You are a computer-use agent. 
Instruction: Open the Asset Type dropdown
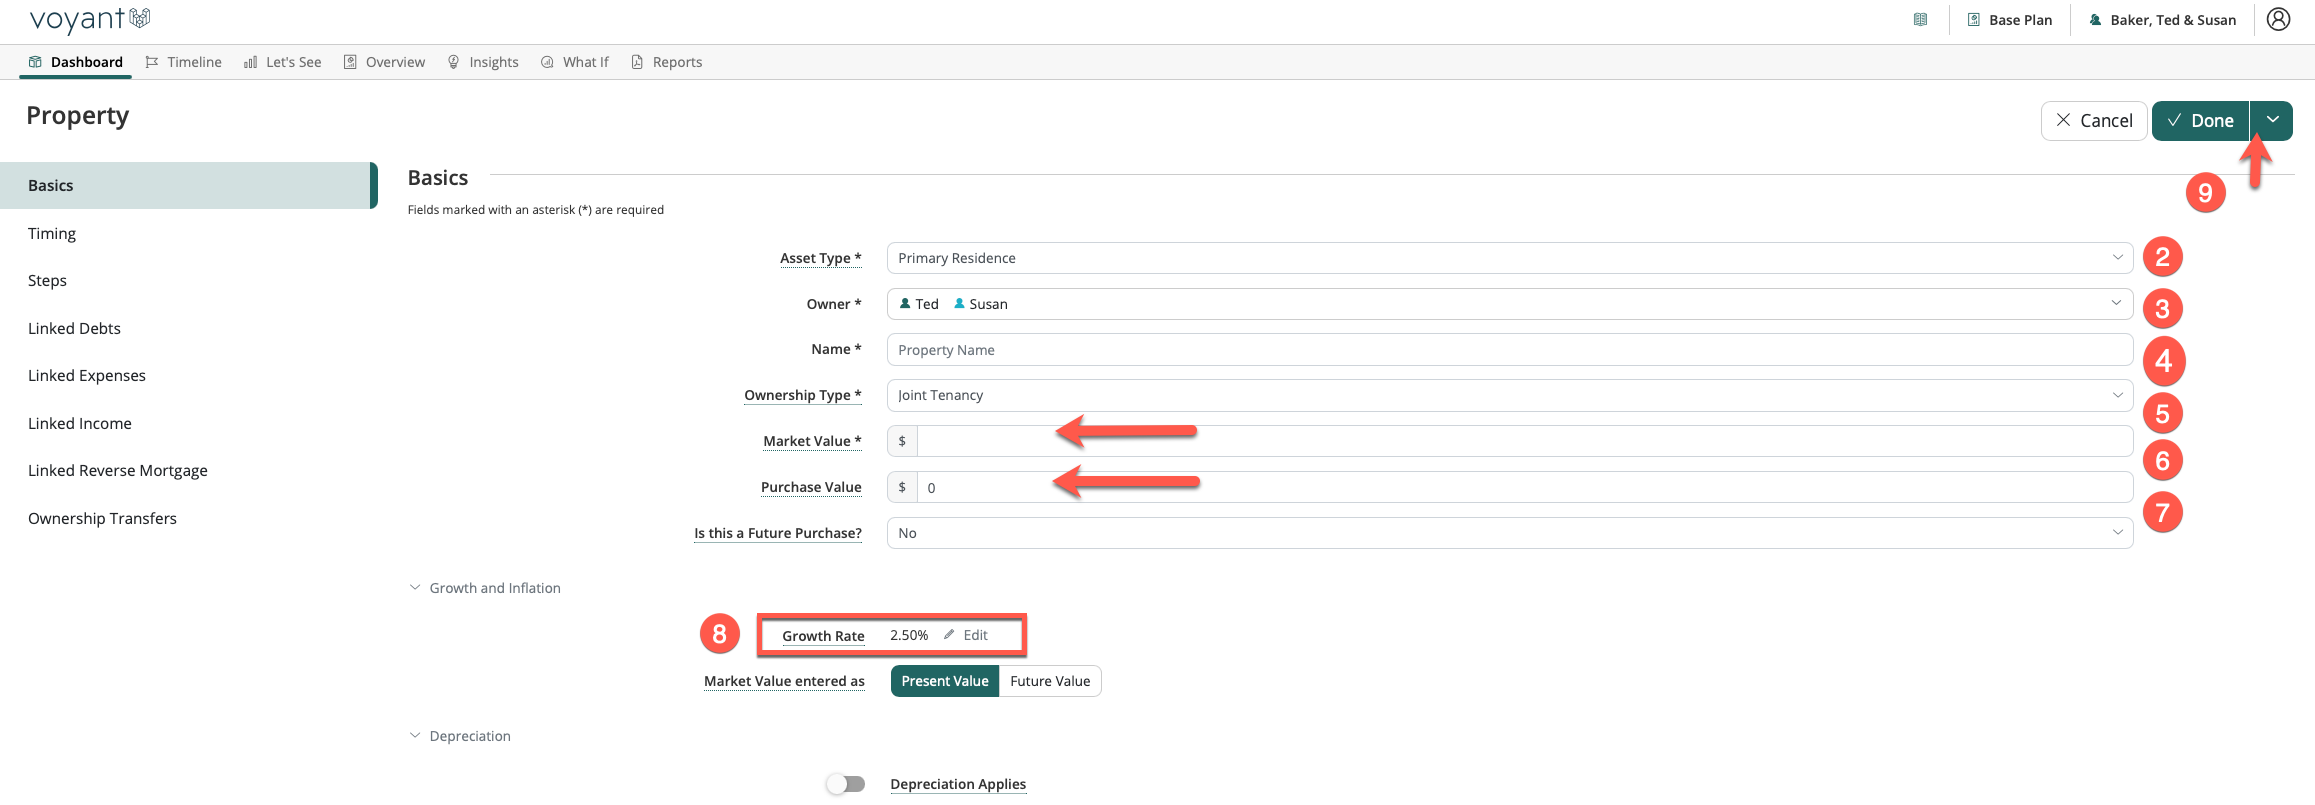(x=1509, y=258)
